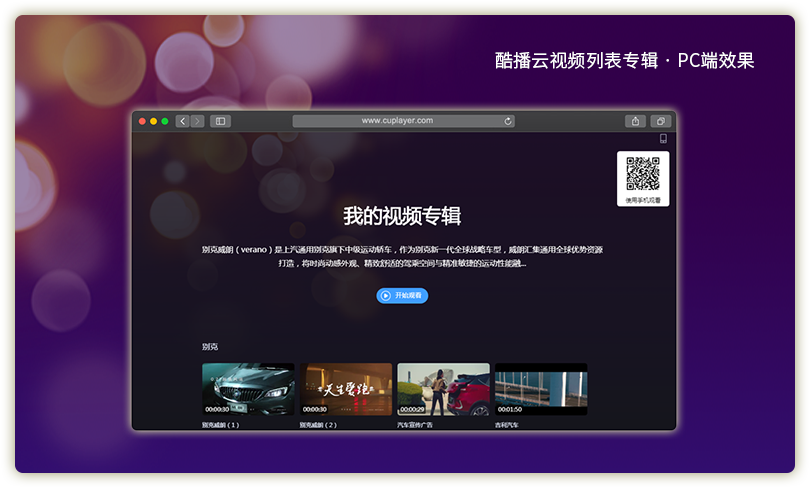Reload the page using the refresh icon
Screen dimensions: 810x488
[x=508, y=121]
